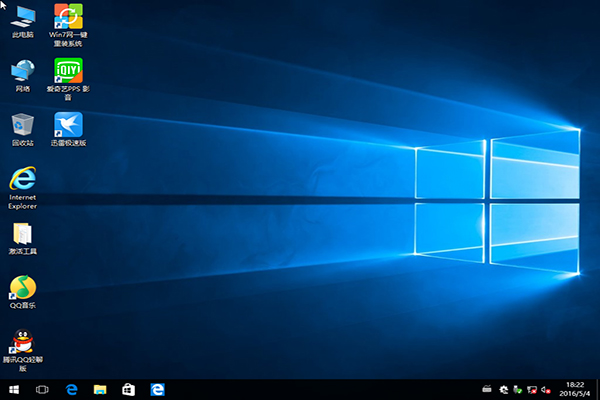The width and height of the screenshot is (600, 400).
Task: Launch Microsoft Edge from the taskbar
Action: 72,388
